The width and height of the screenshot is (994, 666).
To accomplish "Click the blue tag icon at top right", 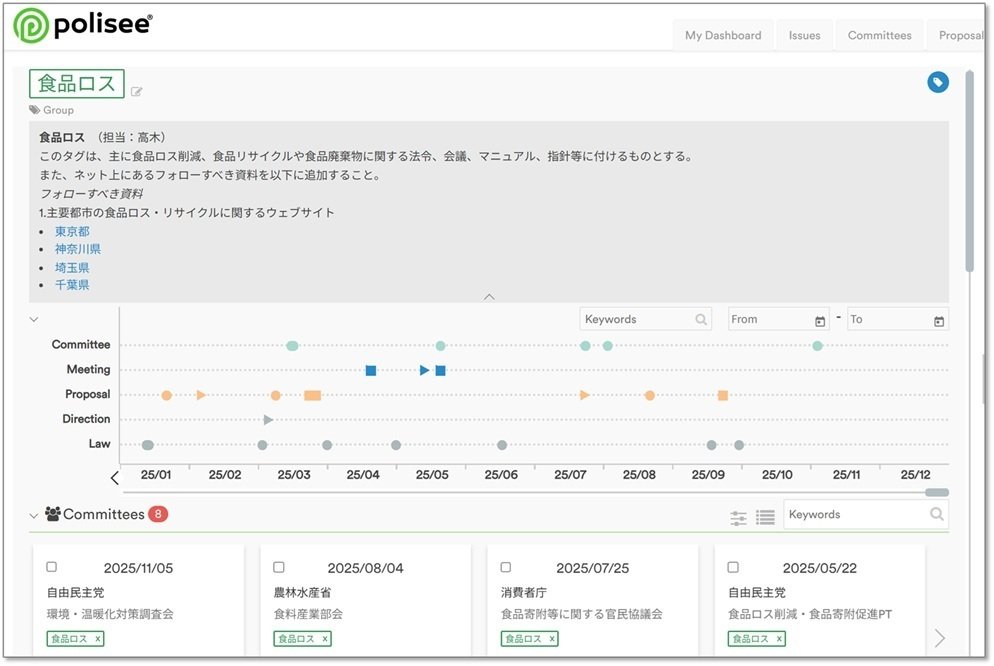I will click(x=938, y=83).
